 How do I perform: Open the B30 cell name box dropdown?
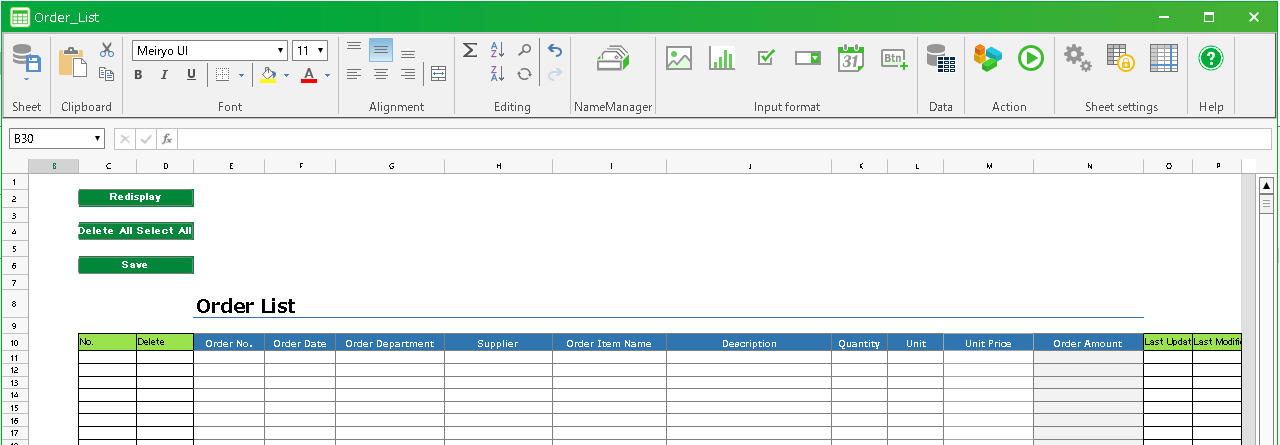97,139
